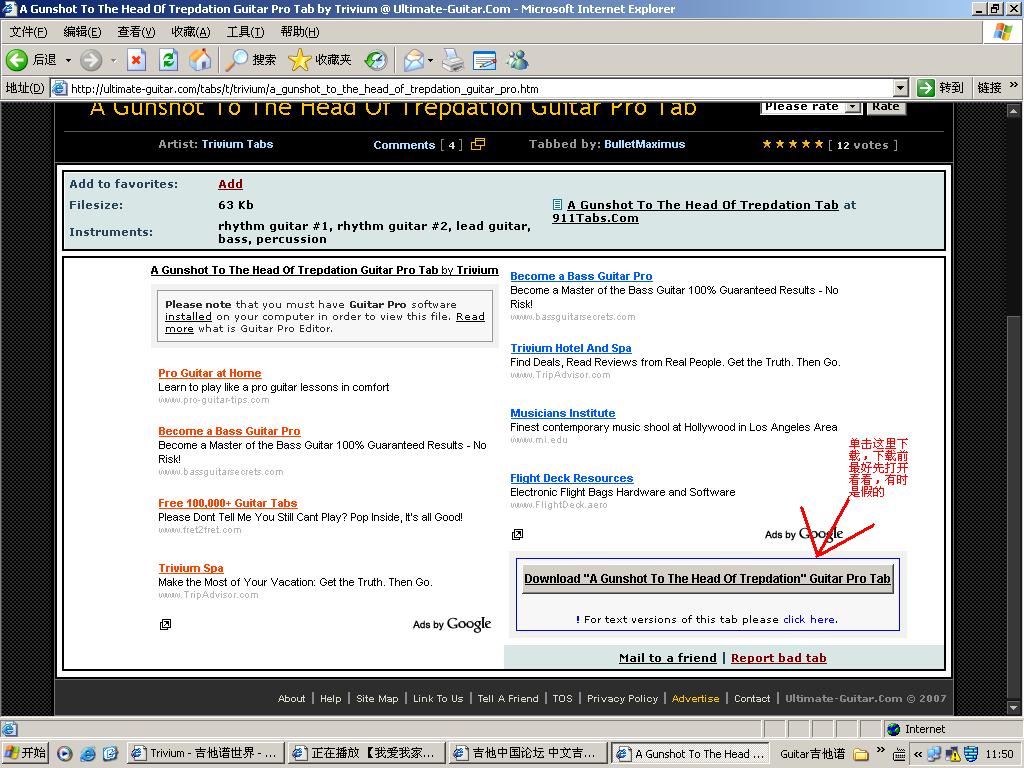Click the Mail envelope toolbar icon
1024x768 pixels.
413,60
